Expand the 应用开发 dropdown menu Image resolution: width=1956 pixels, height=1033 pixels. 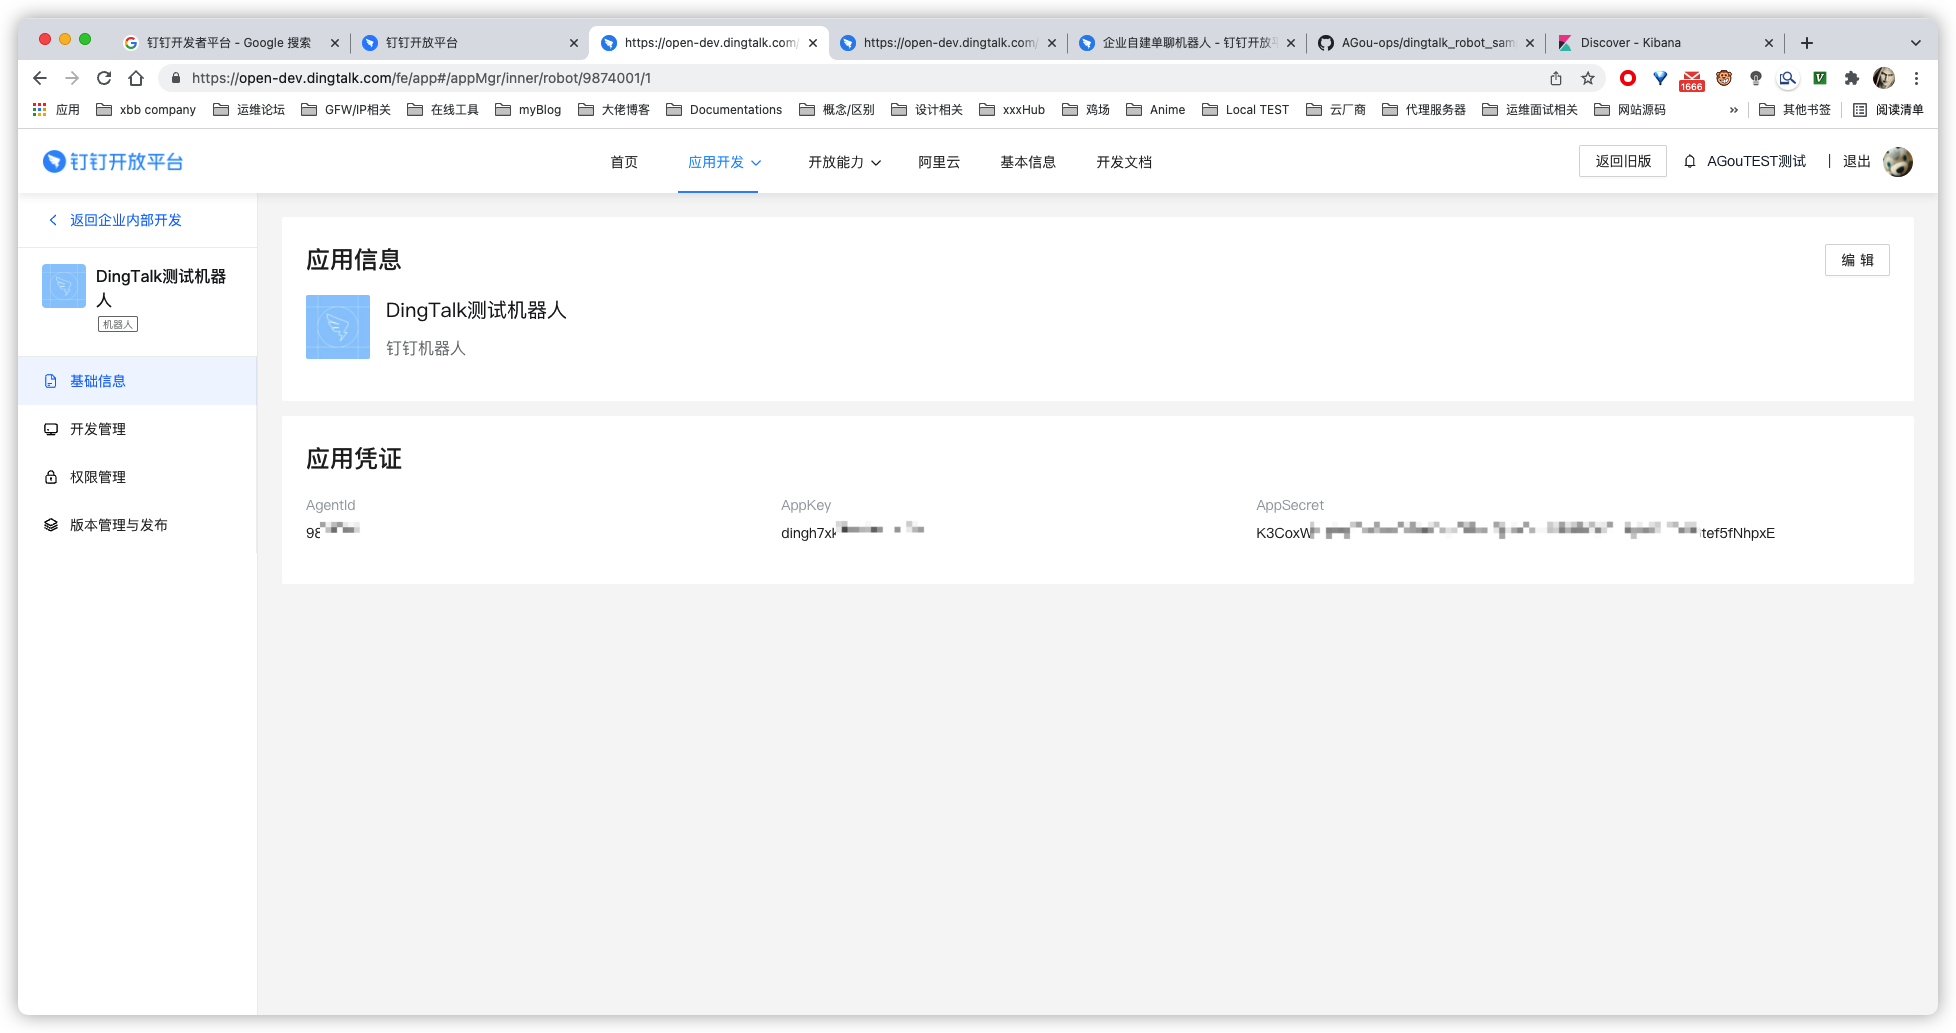click(725, 162)
